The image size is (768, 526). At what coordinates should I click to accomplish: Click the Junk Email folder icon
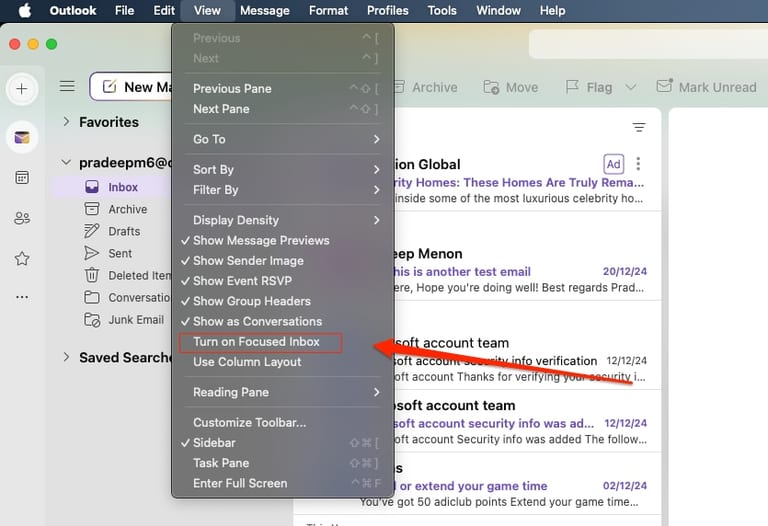point(92,319)
